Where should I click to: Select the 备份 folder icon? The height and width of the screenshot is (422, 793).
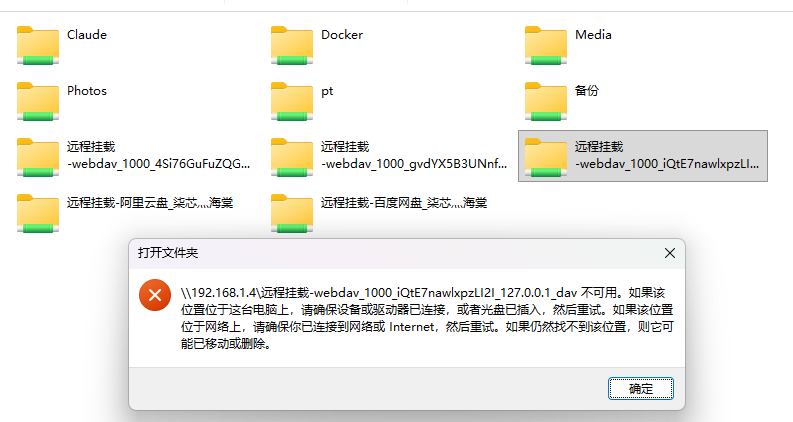click(x=546, y=102)
